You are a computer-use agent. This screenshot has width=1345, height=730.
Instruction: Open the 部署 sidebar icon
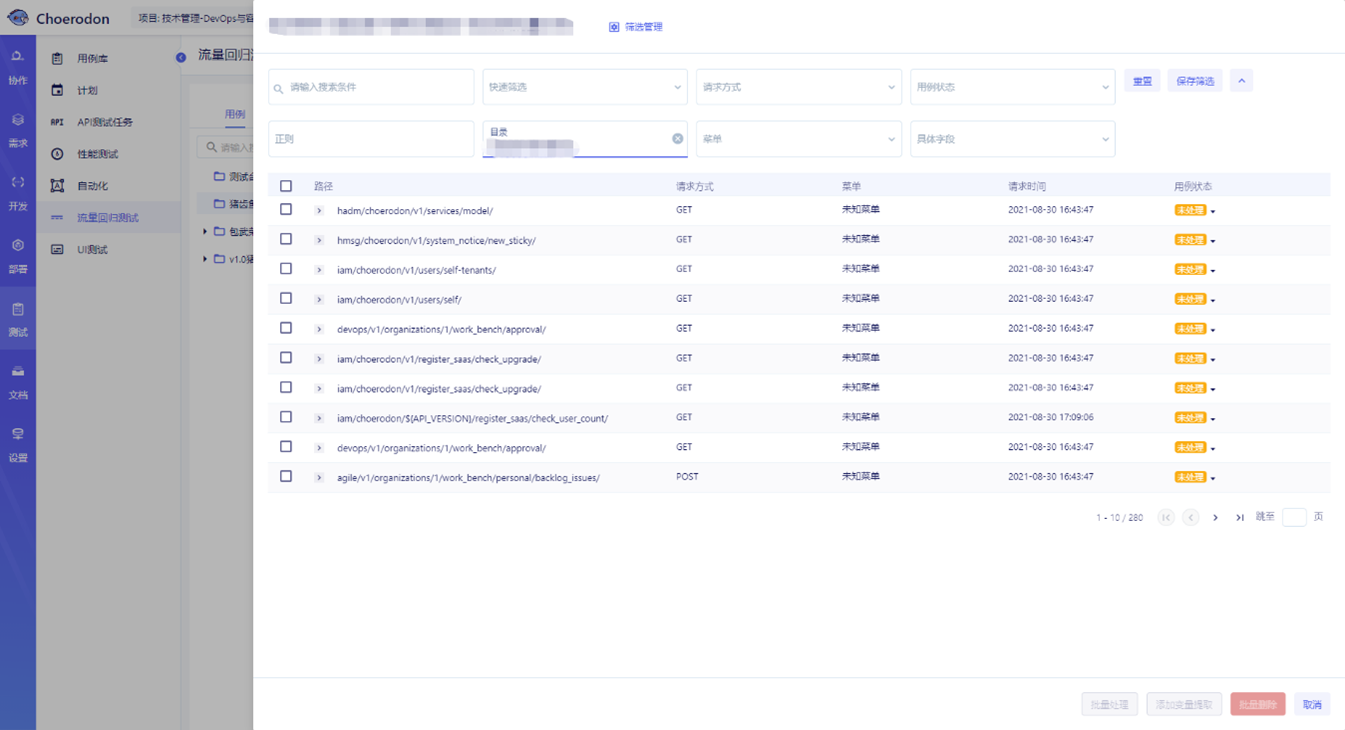click(18, 246)
